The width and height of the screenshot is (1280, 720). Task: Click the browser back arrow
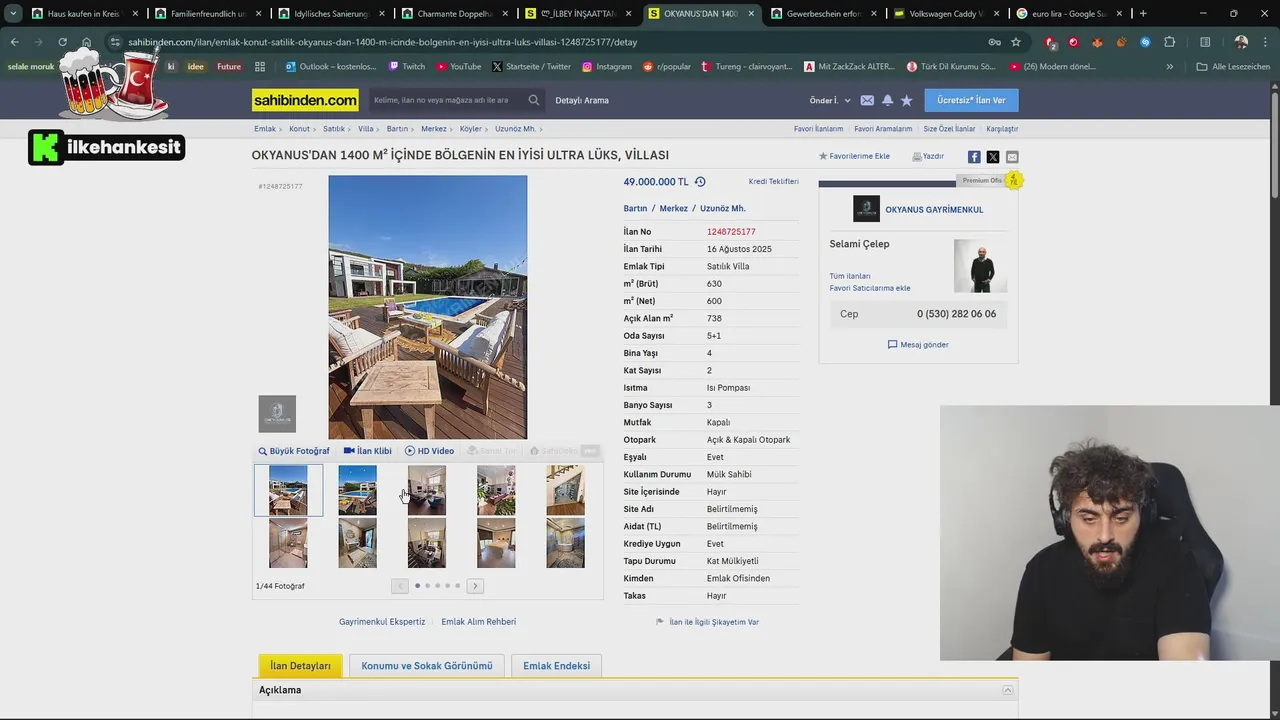click(15, 42)
